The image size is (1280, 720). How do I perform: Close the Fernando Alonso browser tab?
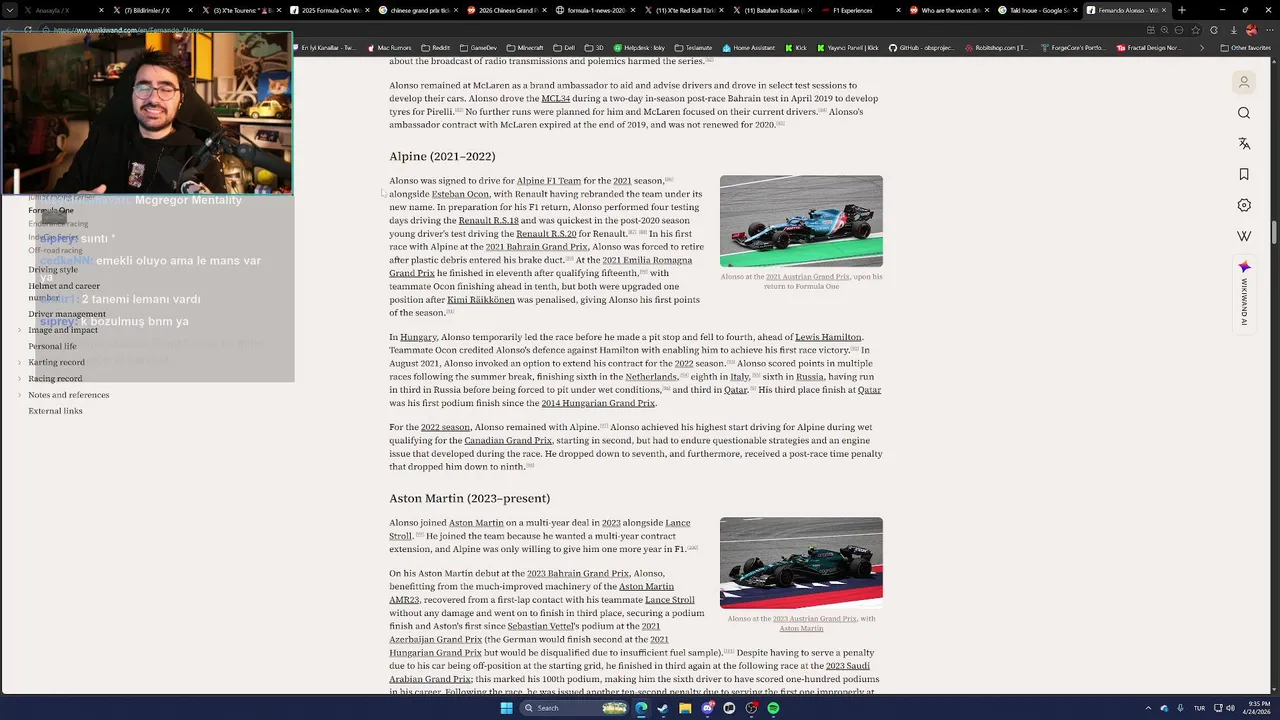pos(1166,10)
